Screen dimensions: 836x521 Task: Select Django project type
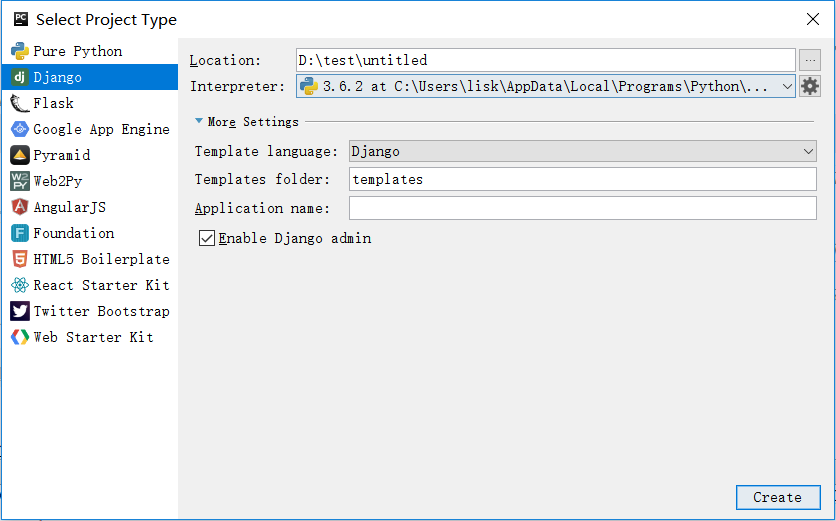click(x=90, y=77)
